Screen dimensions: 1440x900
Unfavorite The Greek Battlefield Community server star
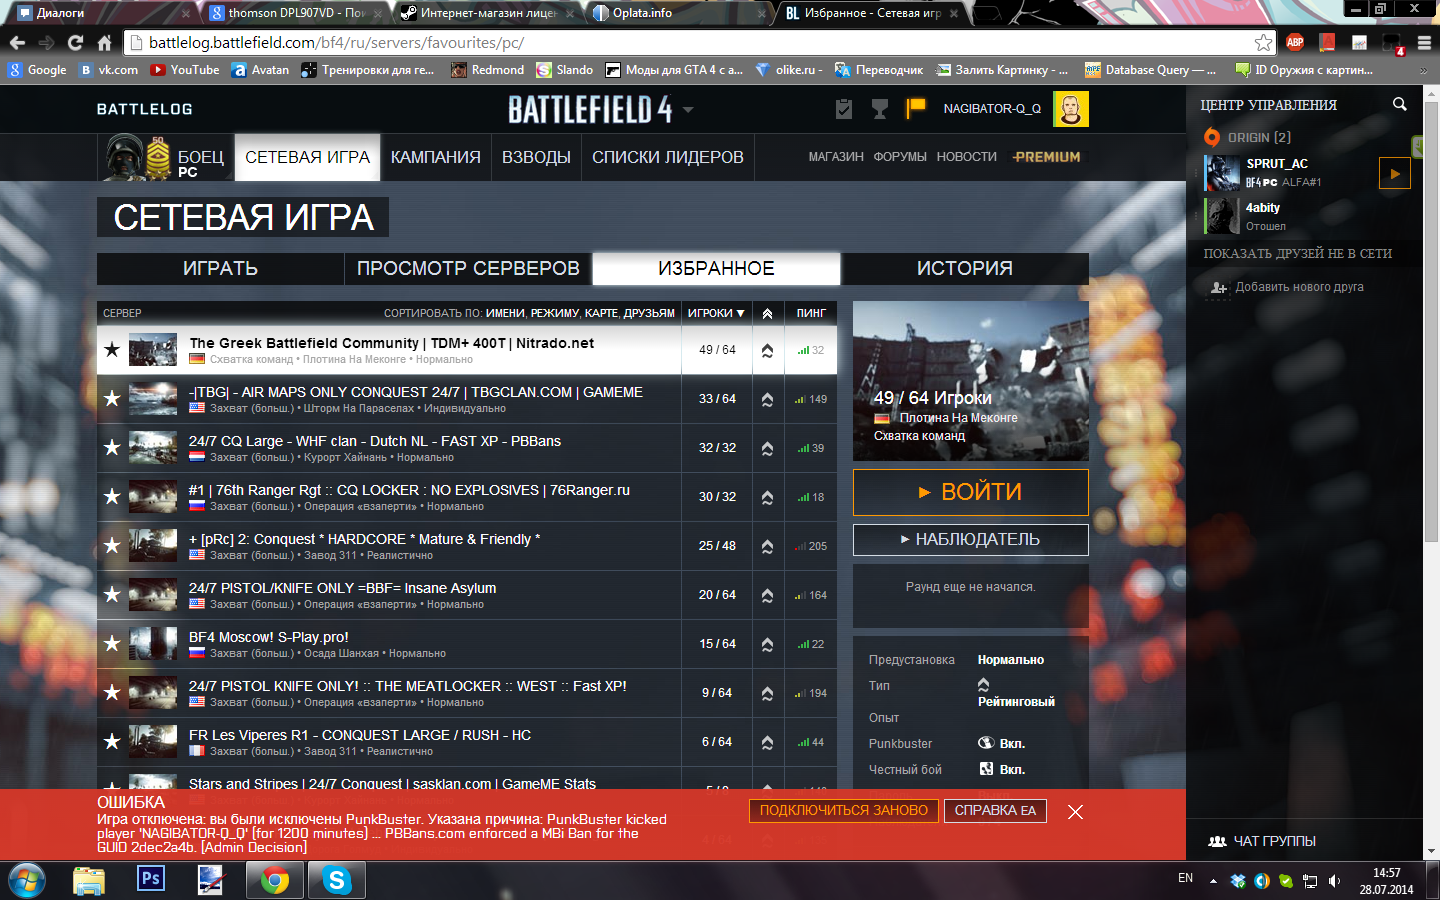pyautogui.click(x=112, y=349)
